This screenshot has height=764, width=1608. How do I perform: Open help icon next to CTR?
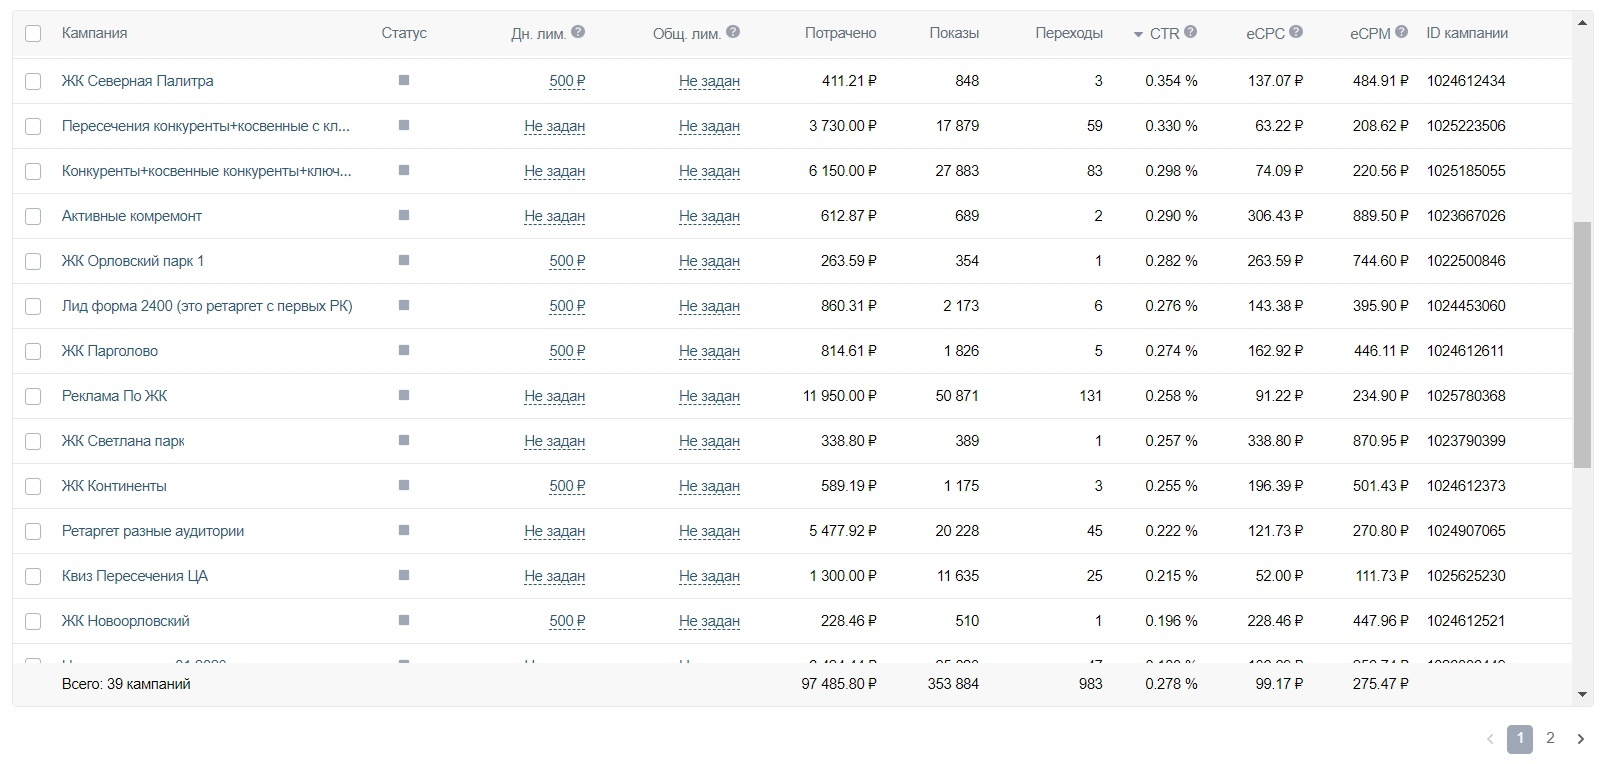(x=1190, y=32)
